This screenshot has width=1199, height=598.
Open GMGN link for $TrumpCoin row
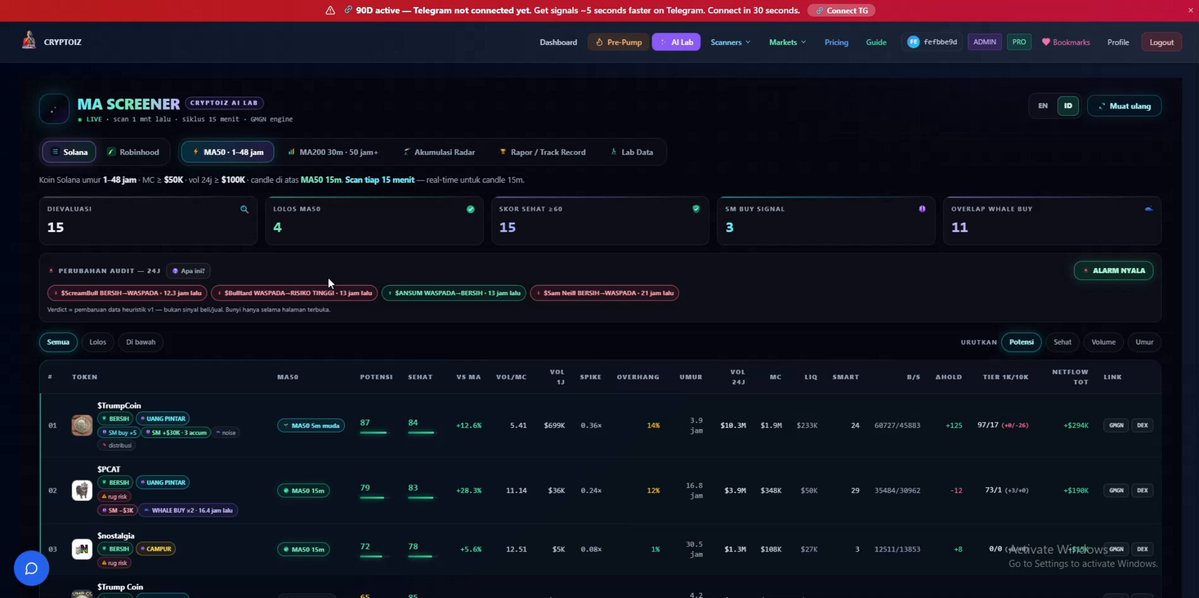click(1116, 425)
